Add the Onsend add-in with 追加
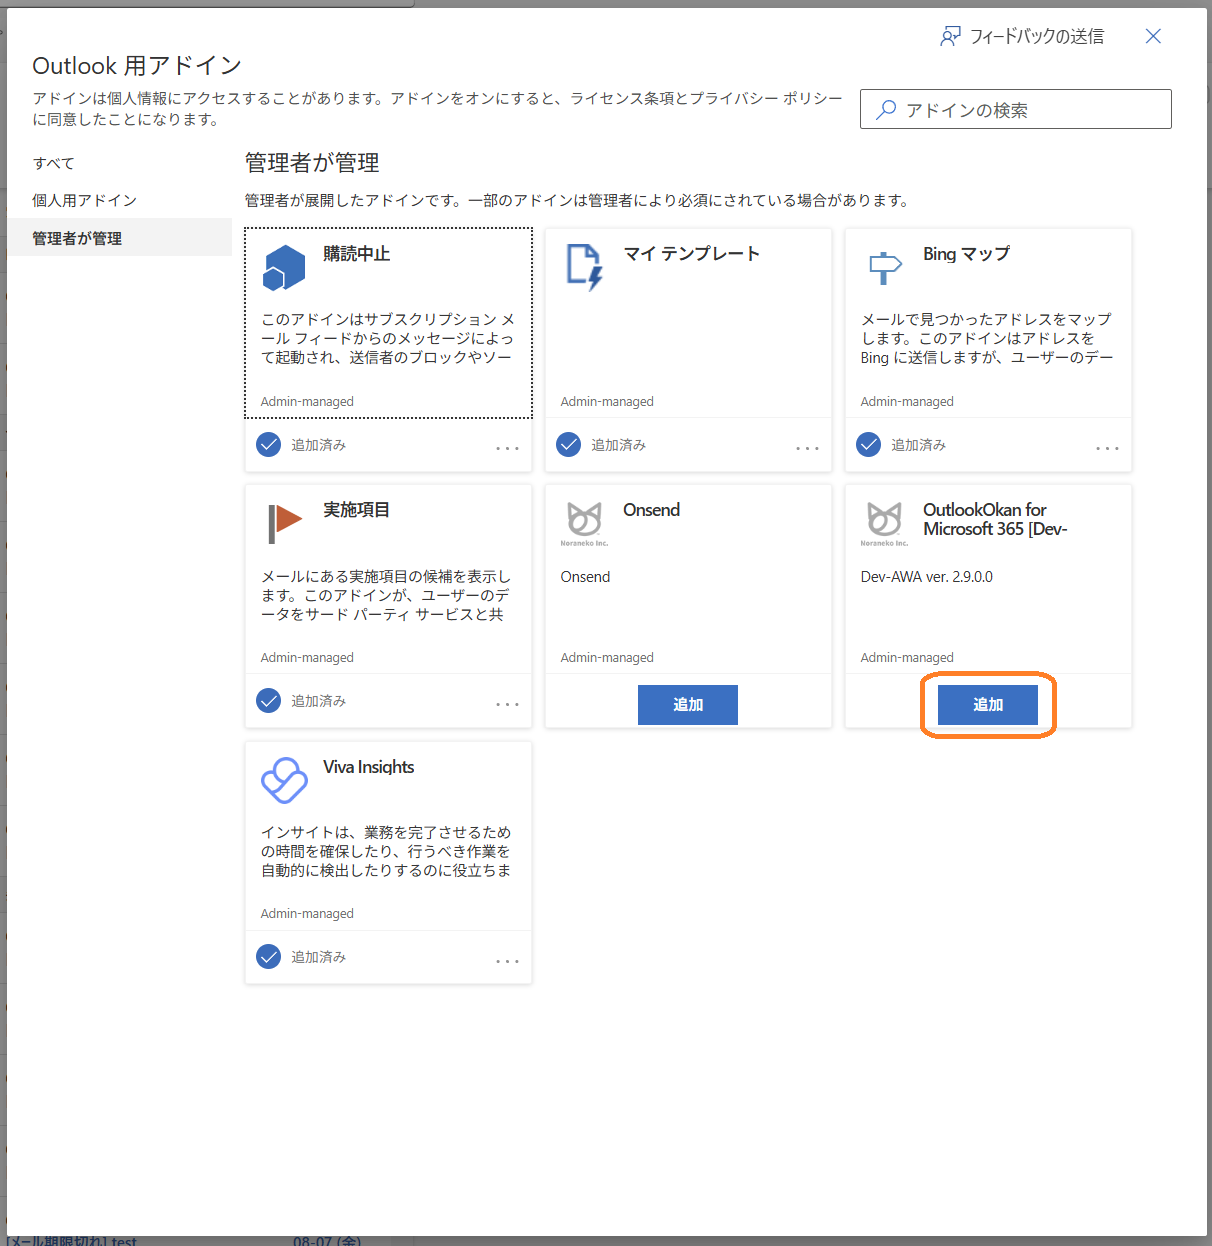The width and height of the screenshot is (1212, 1246). [x=688, y=705]
